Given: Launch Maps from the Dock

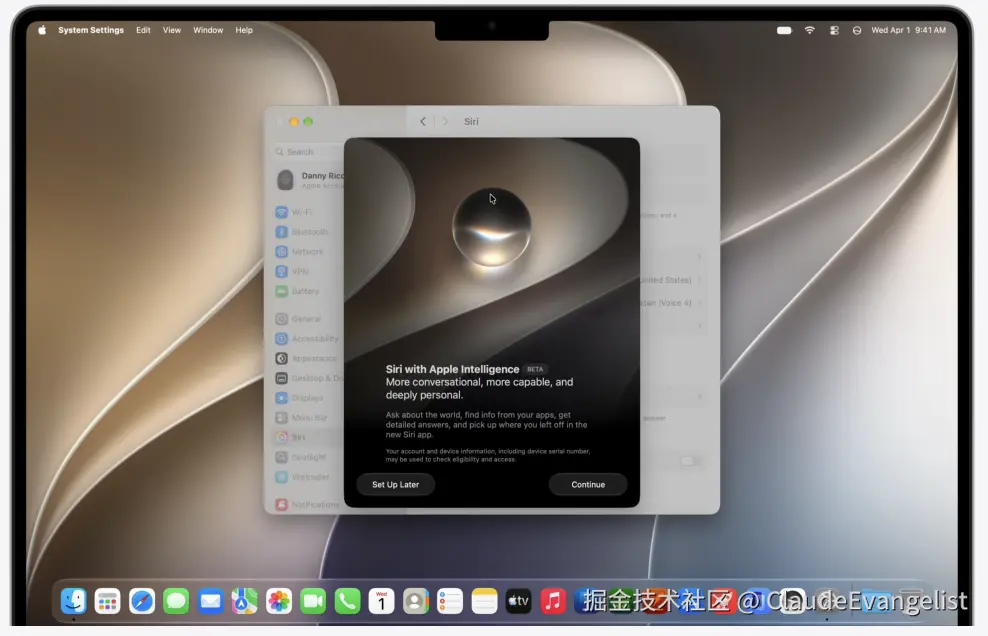Looking at the screenshot, I should 244,601.
